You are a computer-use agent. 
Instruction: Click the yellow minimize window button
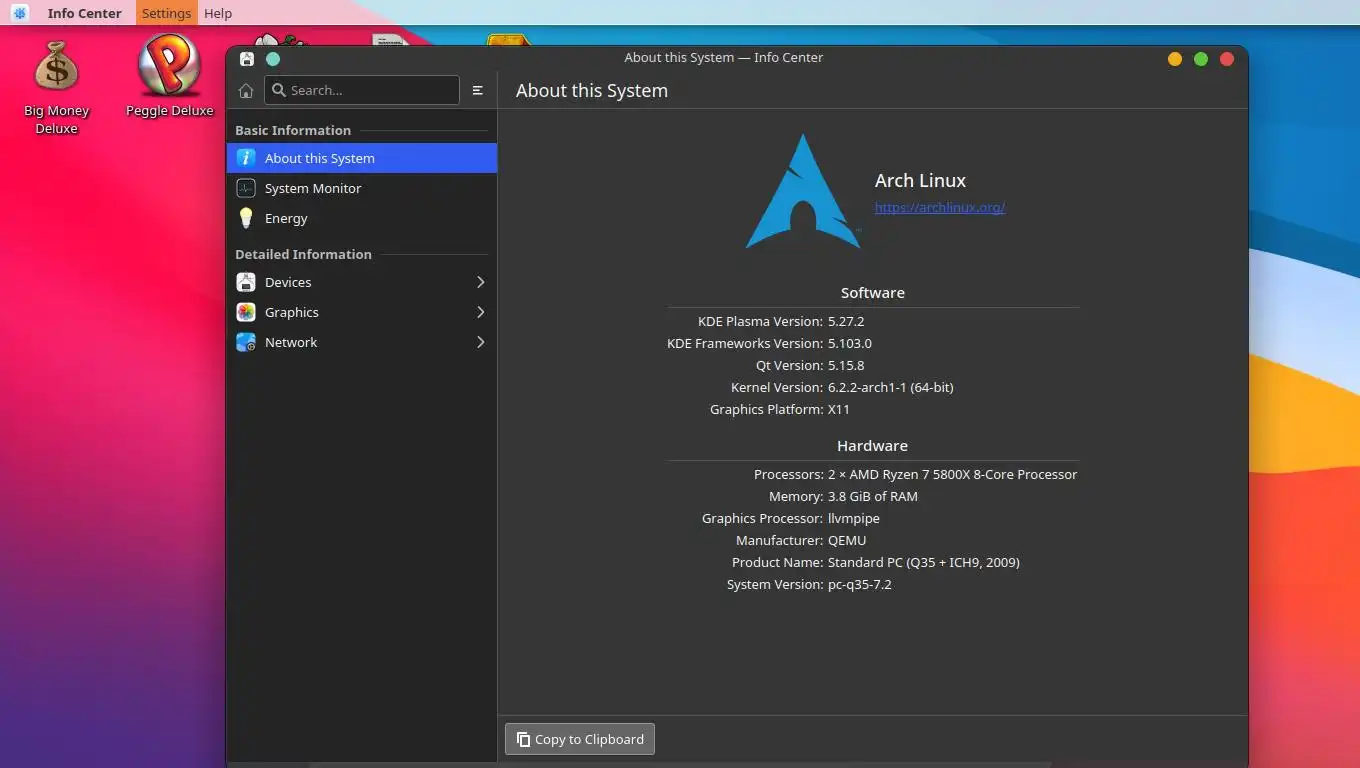[1175, 59]
